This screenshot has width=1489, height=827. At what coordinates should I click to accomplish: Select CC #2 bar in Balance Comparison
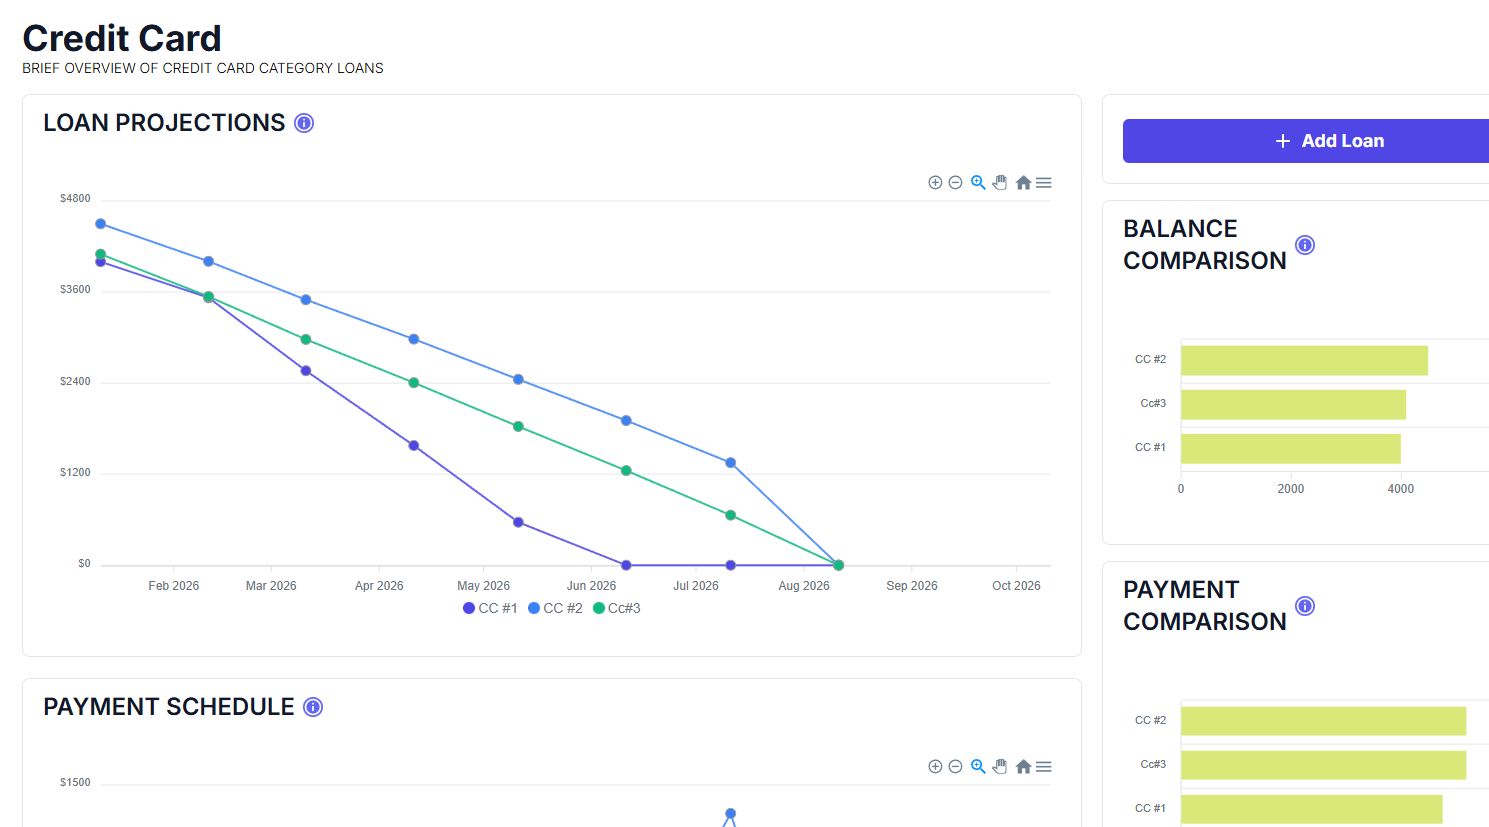pos(1304,360)
